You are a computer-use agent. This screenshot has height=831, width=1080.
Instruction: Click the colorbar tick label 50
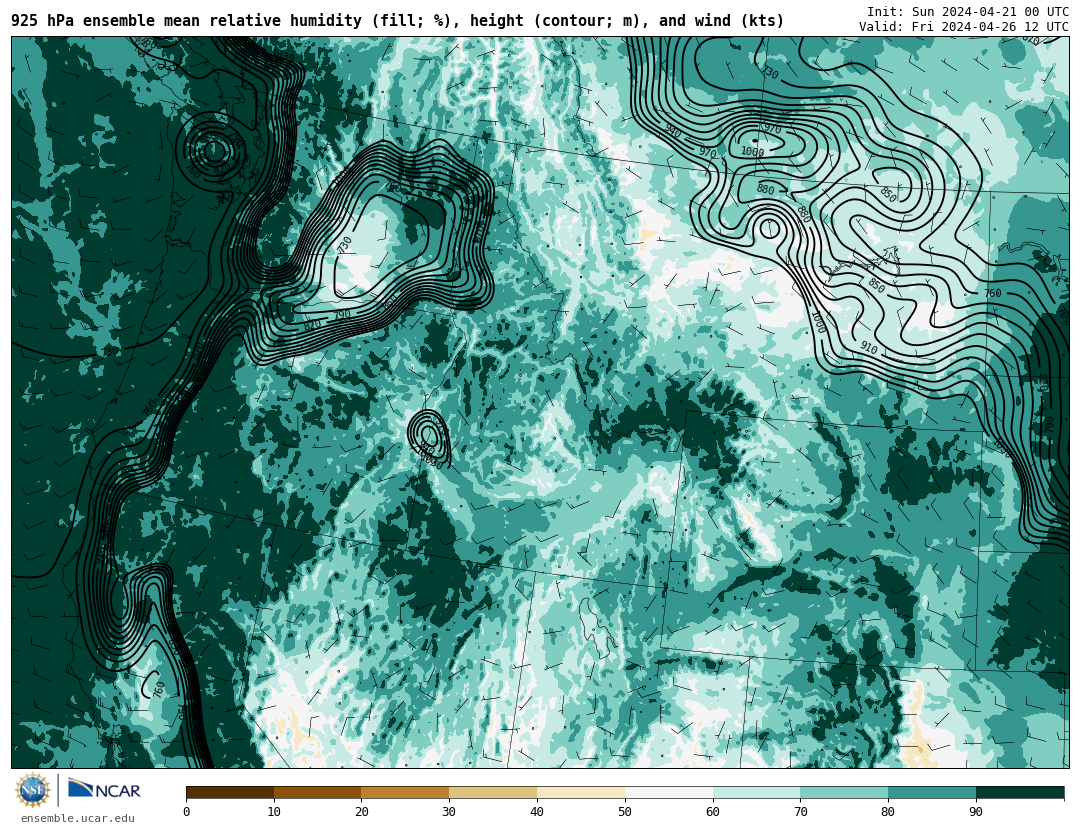[625, 812]
